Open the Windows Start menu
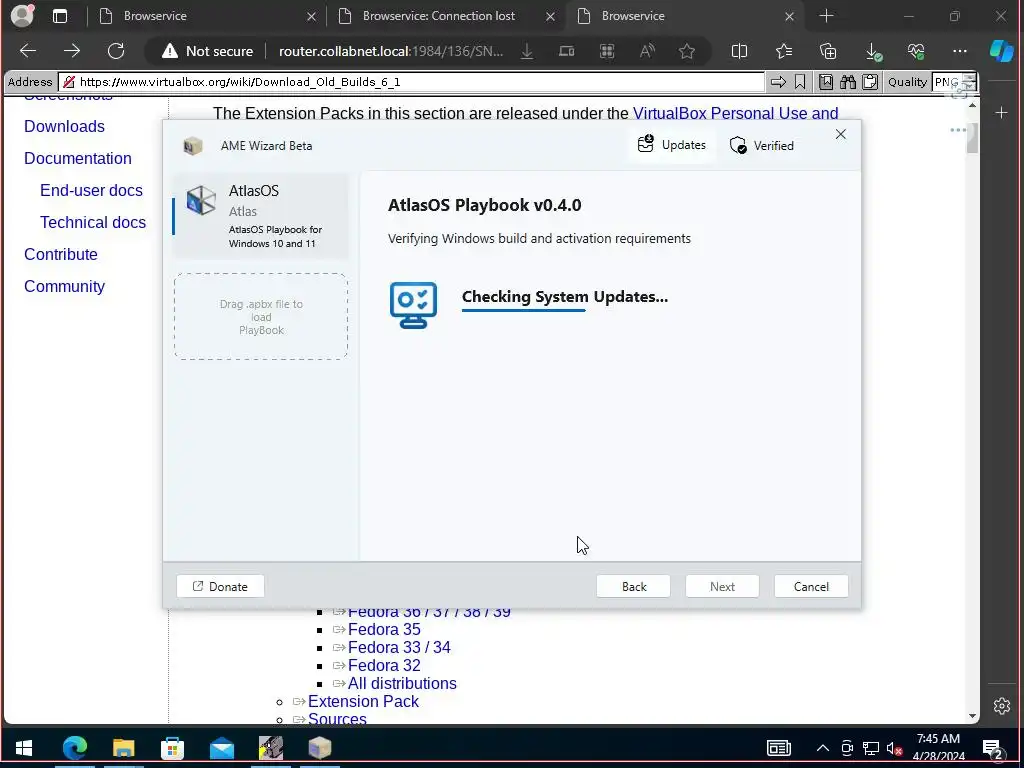Image resolution: width=1024 pixels, height=768 pixels. [24, 748]
